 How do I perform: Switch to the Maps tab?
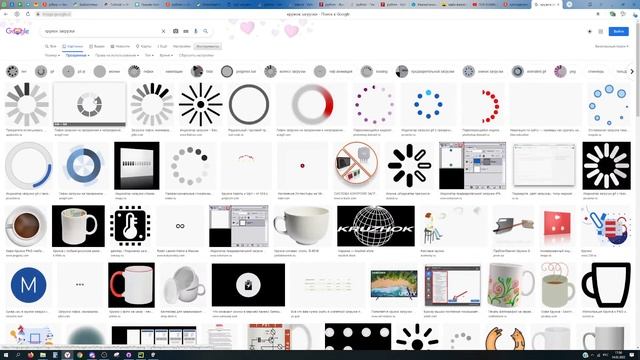tap(144, 46)
